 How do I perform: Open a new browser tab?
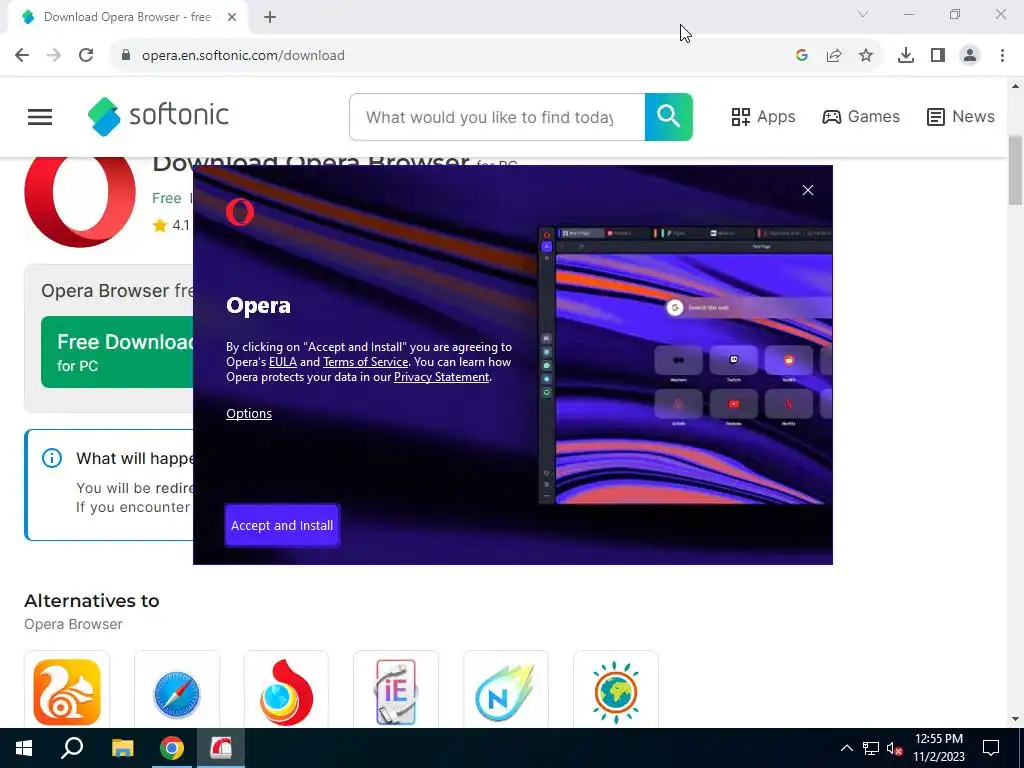(x=270, y=17)
